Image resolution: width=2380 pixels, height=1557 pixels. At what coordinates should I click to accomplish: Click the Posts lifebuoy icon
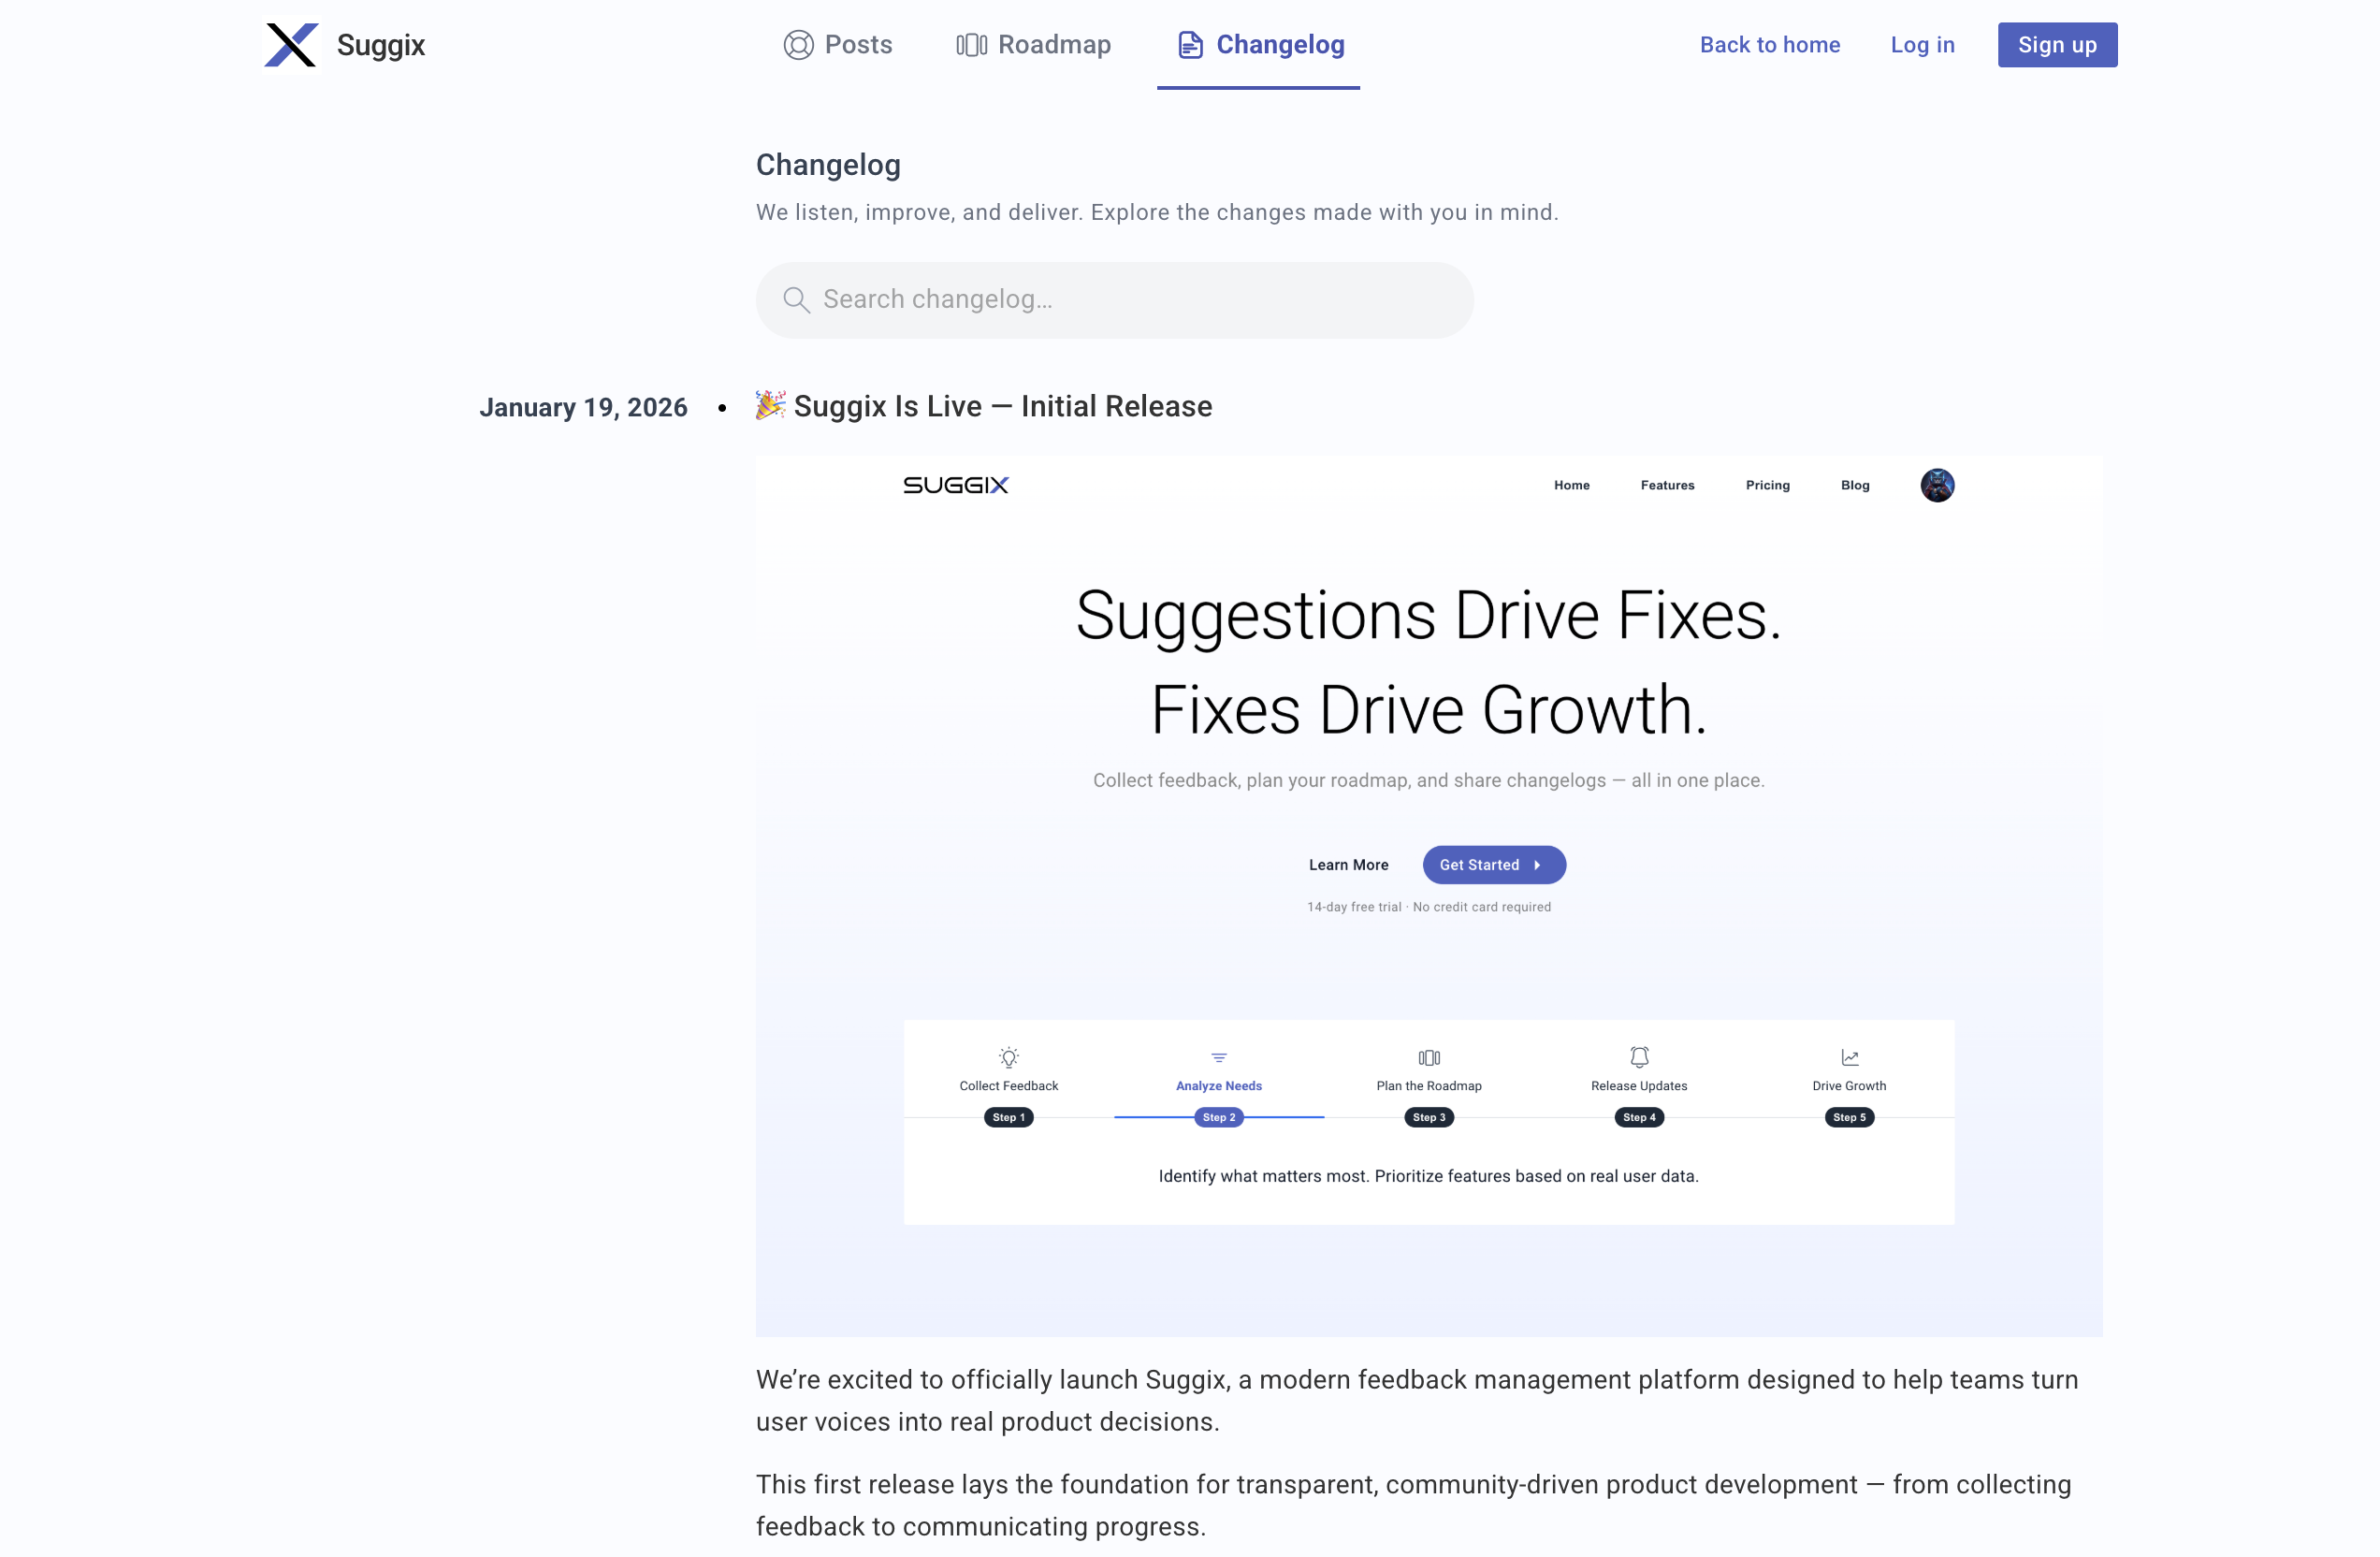click(798, 45)
